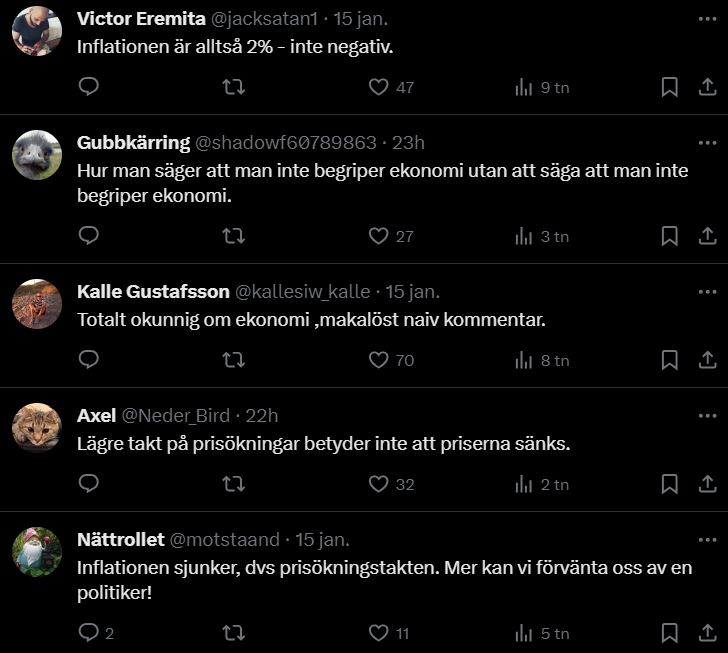Screen dimensions: 728x653
Task: Share Nättrollet's tweet
Action: [x=706, y=632]
